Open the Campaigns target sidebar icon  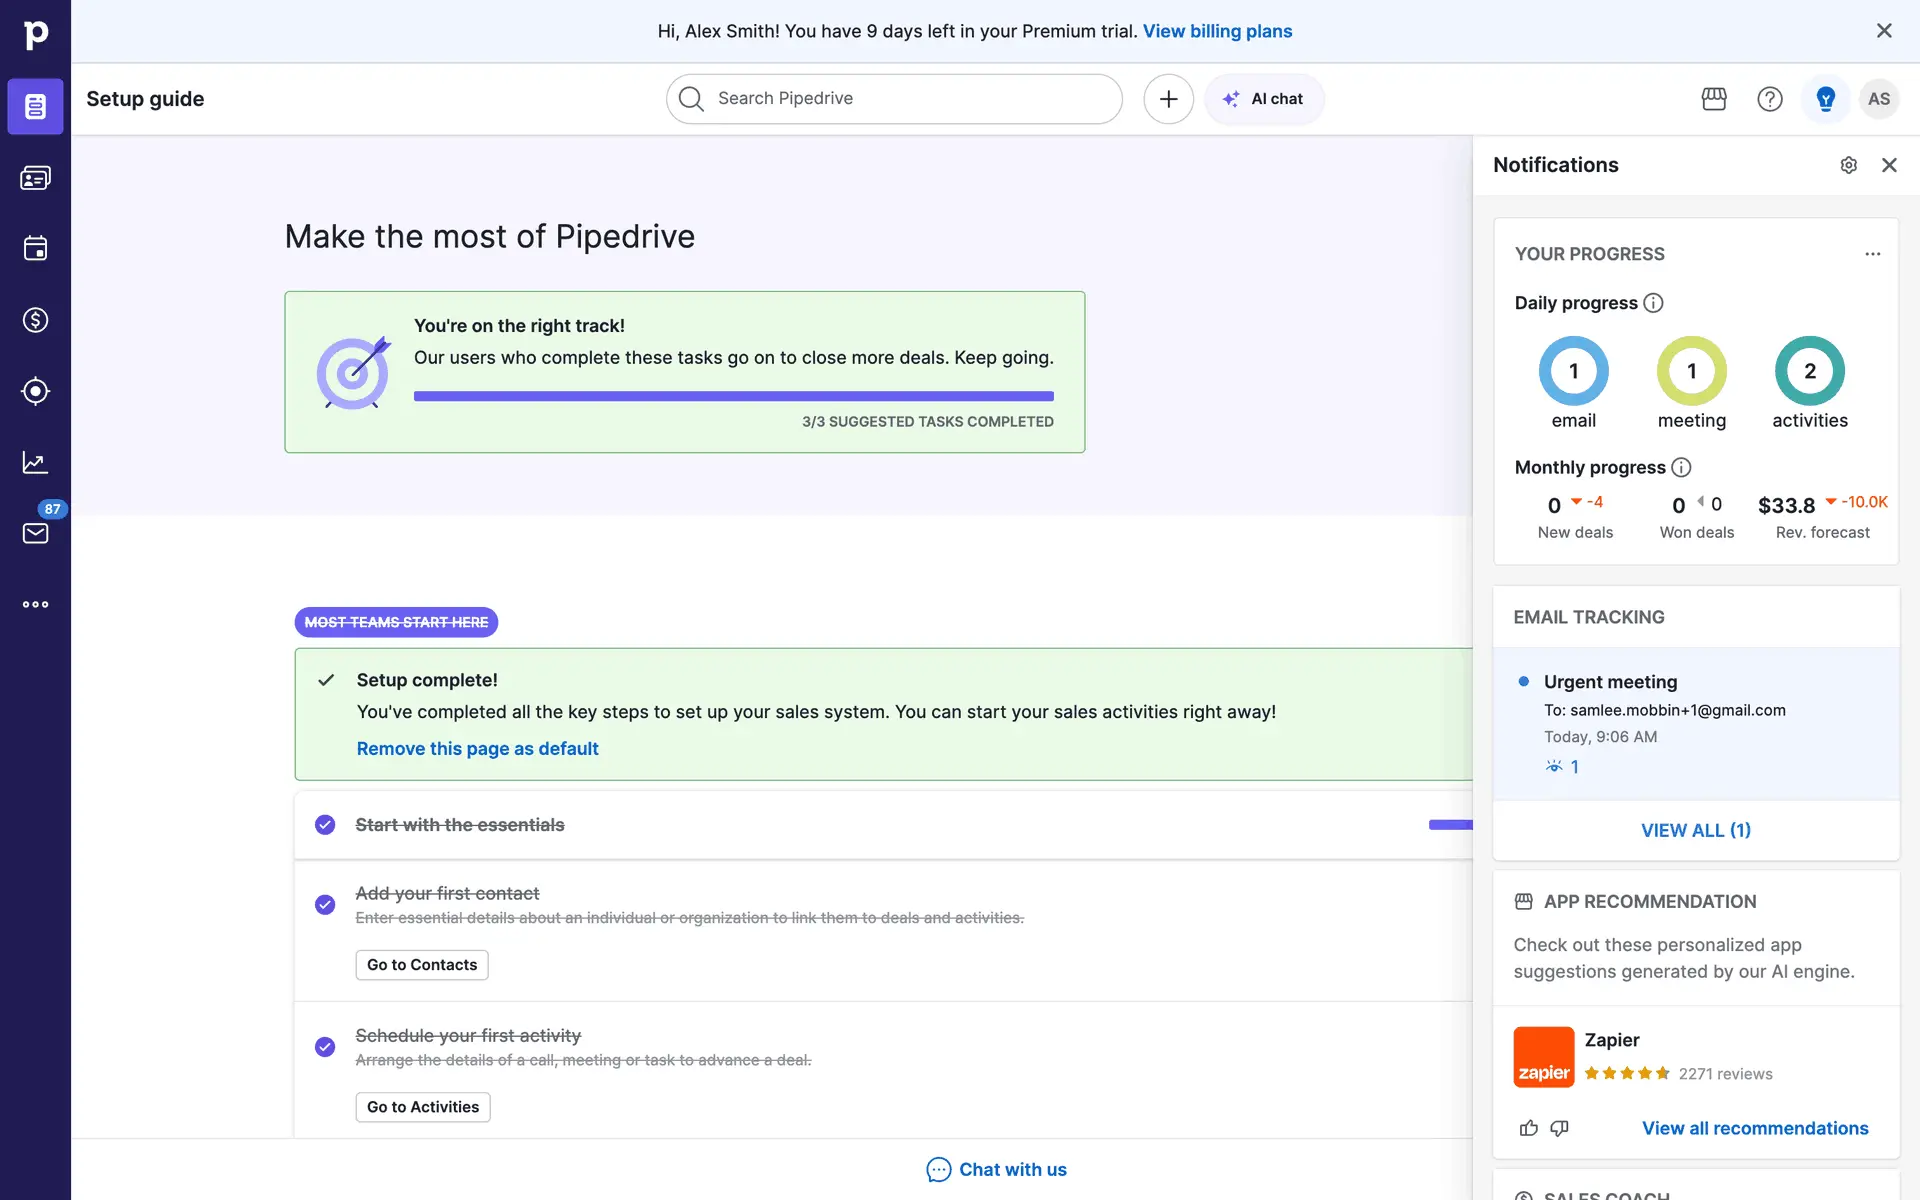click(x=35, y=391)
